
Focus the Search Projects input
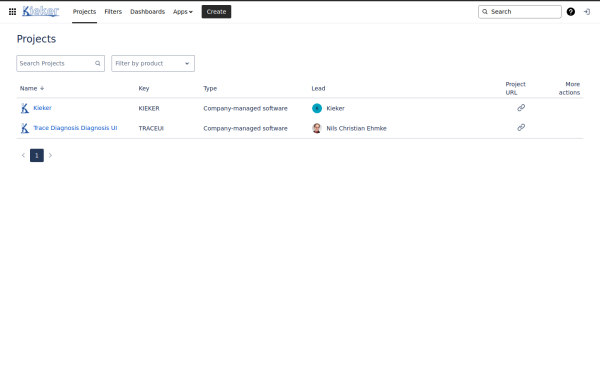[x=60, y=64]
